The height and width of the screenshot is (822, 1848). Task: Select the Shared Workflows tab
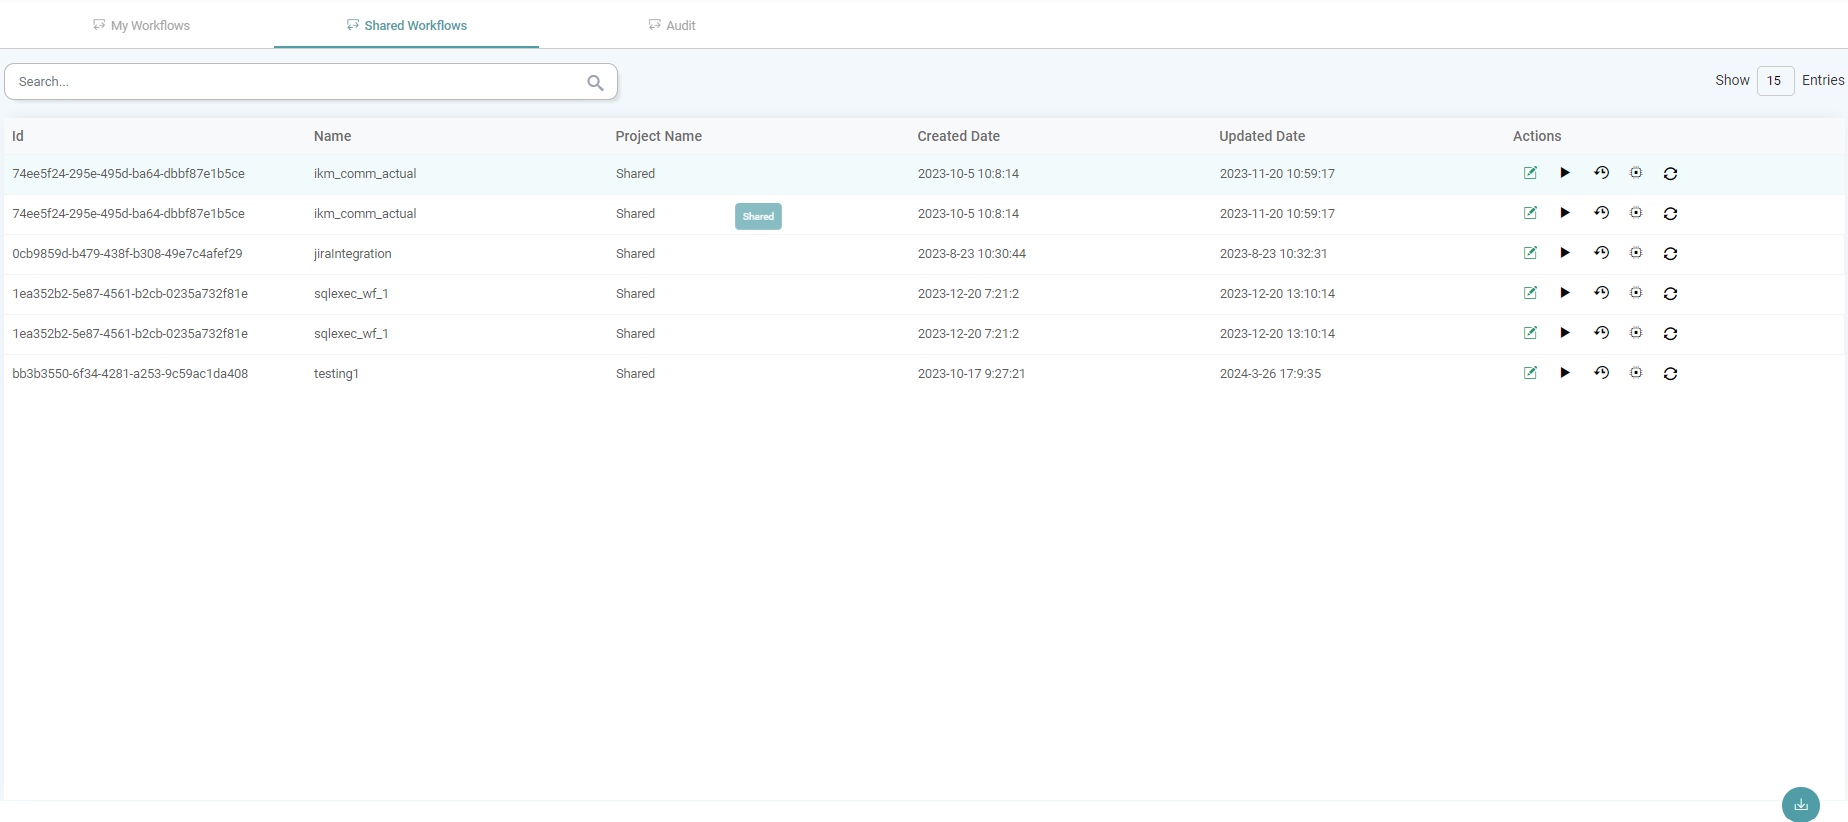coord(407,25)
